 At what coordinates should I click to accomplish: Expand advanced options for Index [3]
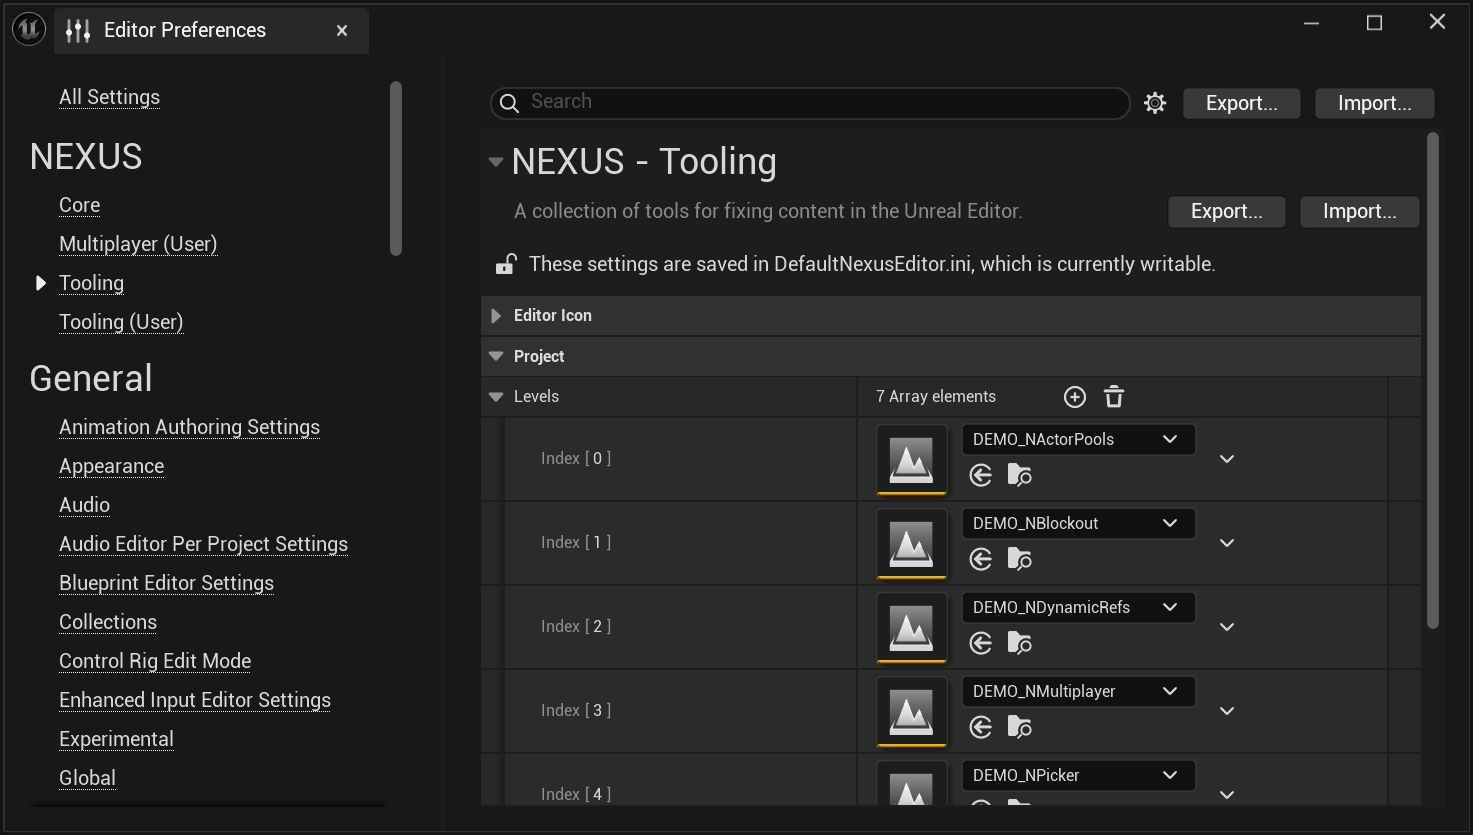[1226, 710]
